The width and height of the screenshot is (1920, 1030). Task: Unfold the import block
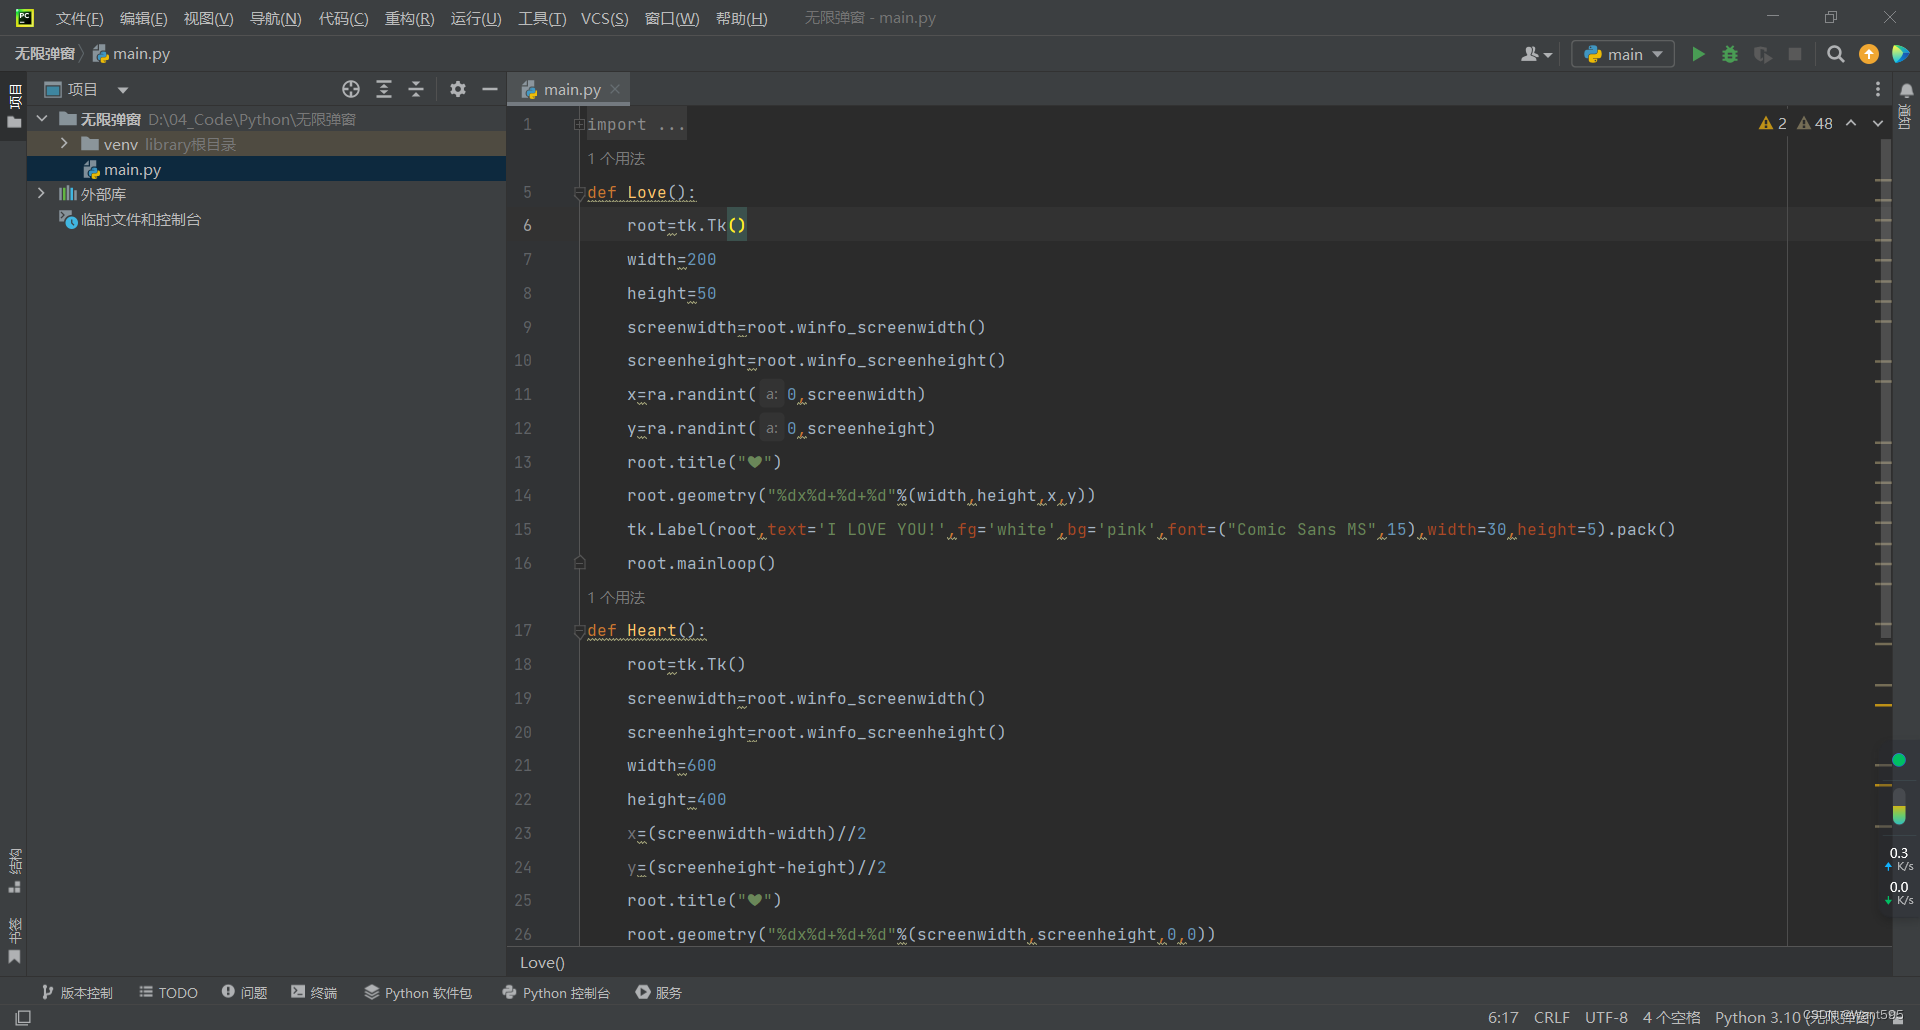(579, 124)
